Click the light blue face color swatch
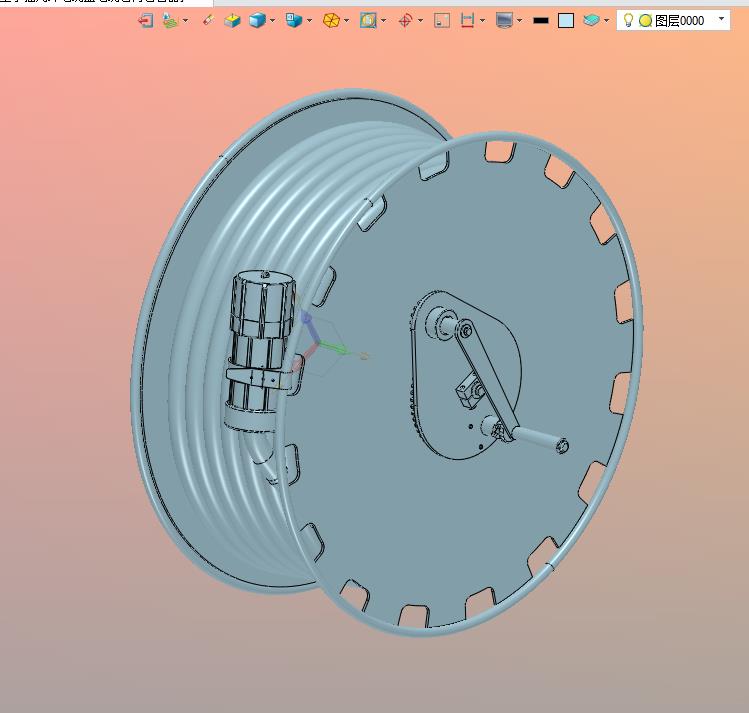Screen dimensions: 749x713 pos(566,21)
